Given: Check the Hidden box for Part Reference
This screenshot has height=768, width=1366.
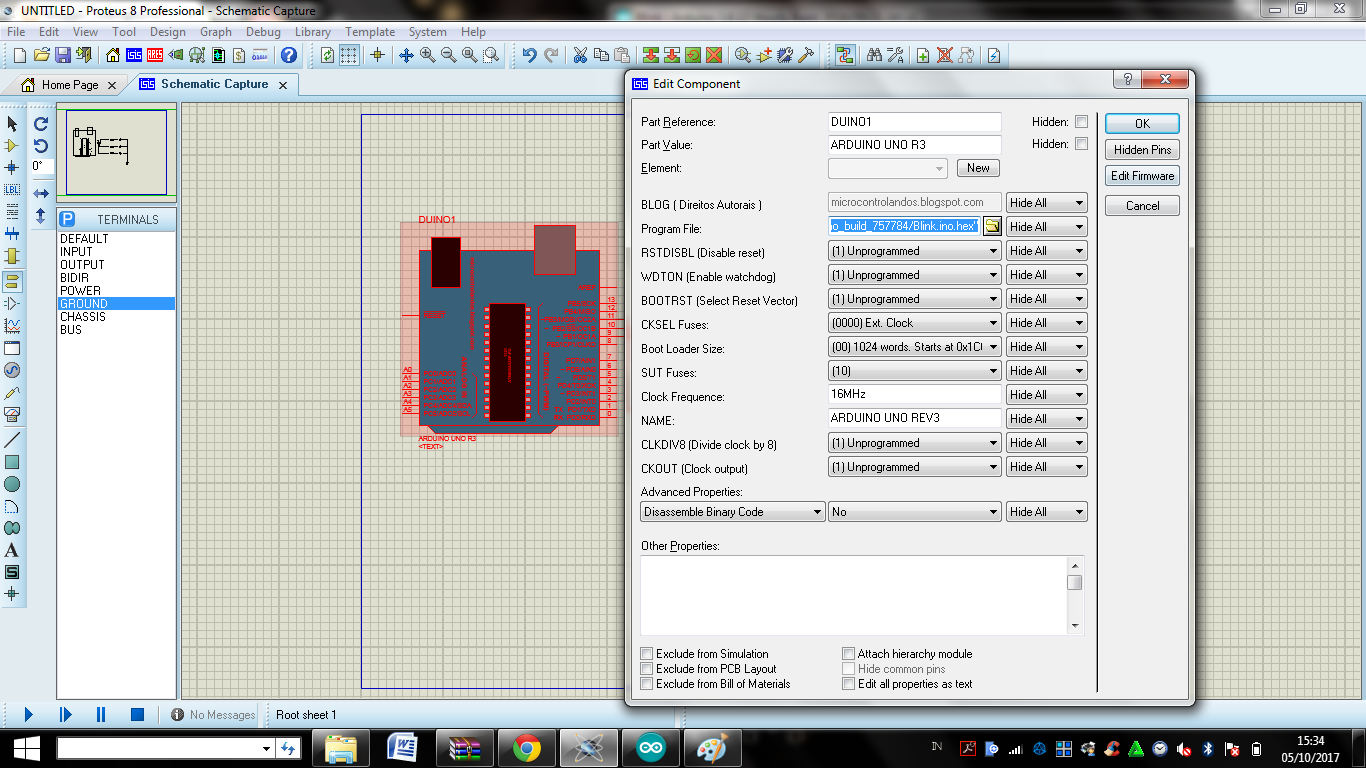Looking at the screenshot, I should click(x=1081, y=121).
